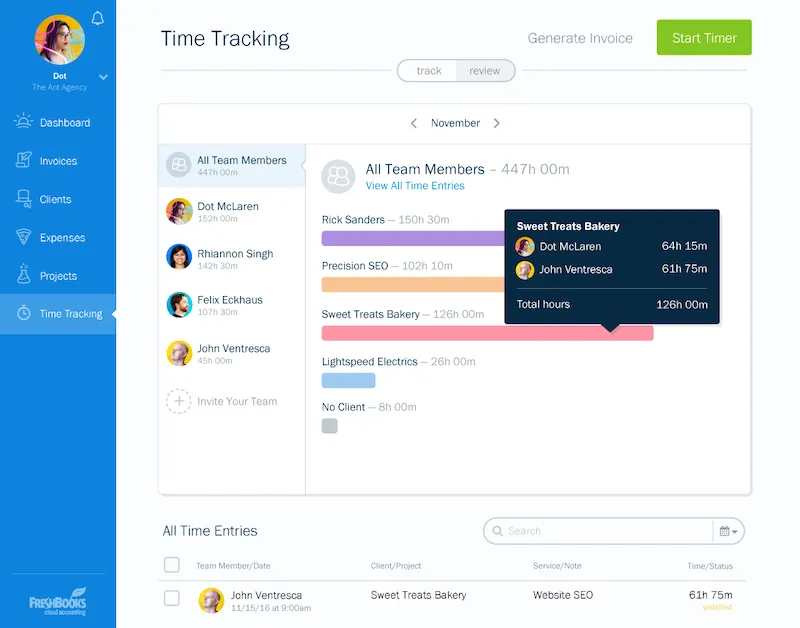Switch the toggle to track mode

[429, 71]
